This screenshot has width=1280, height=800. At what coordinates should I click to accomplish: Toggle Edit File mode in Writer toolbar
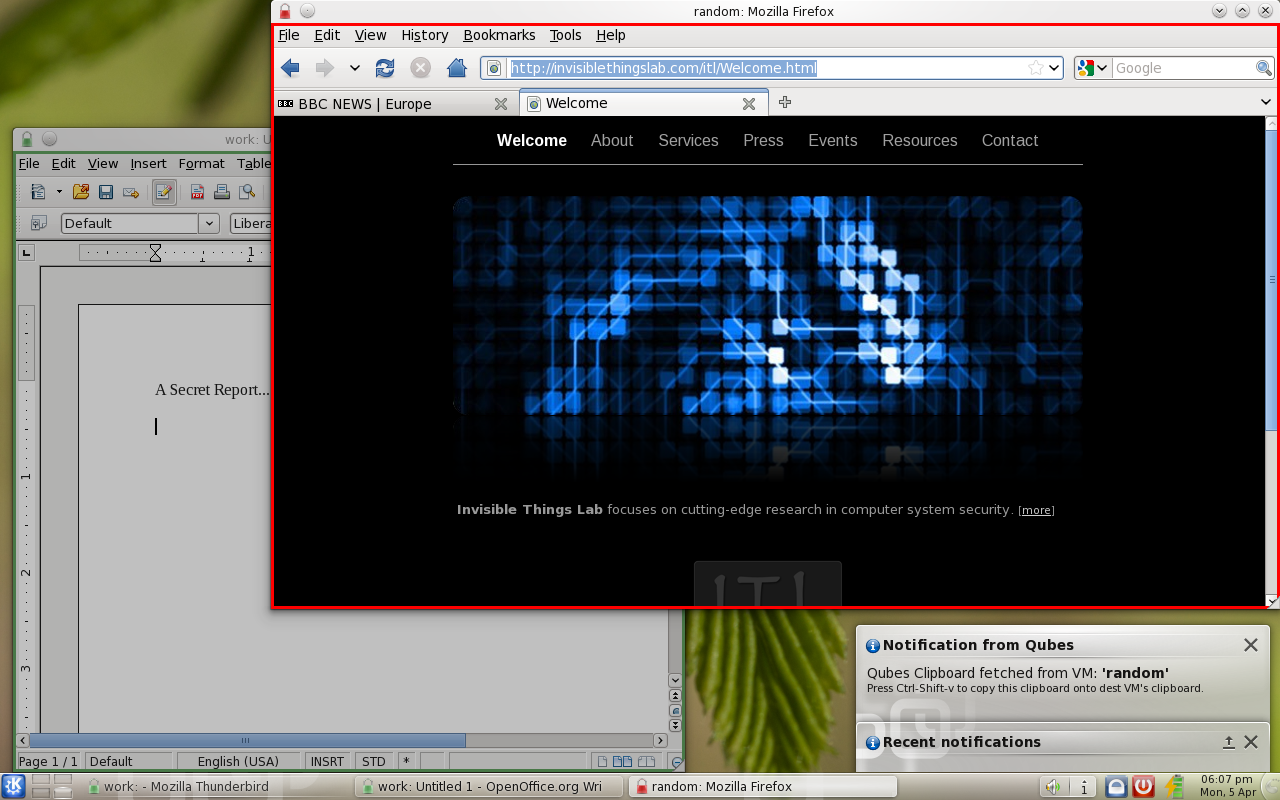pyautogui.click(x=165, y=192)
